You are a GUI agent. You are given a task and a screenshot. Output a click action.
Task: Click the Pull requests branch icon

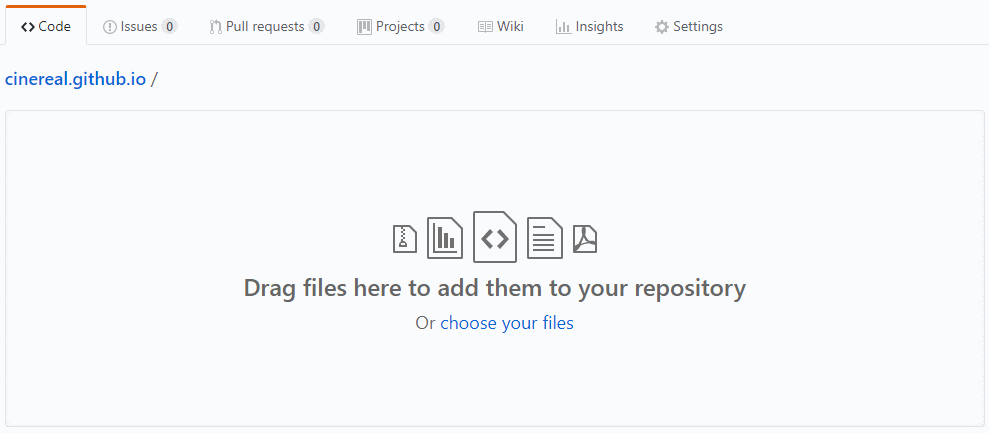click(x=215, y=27)
